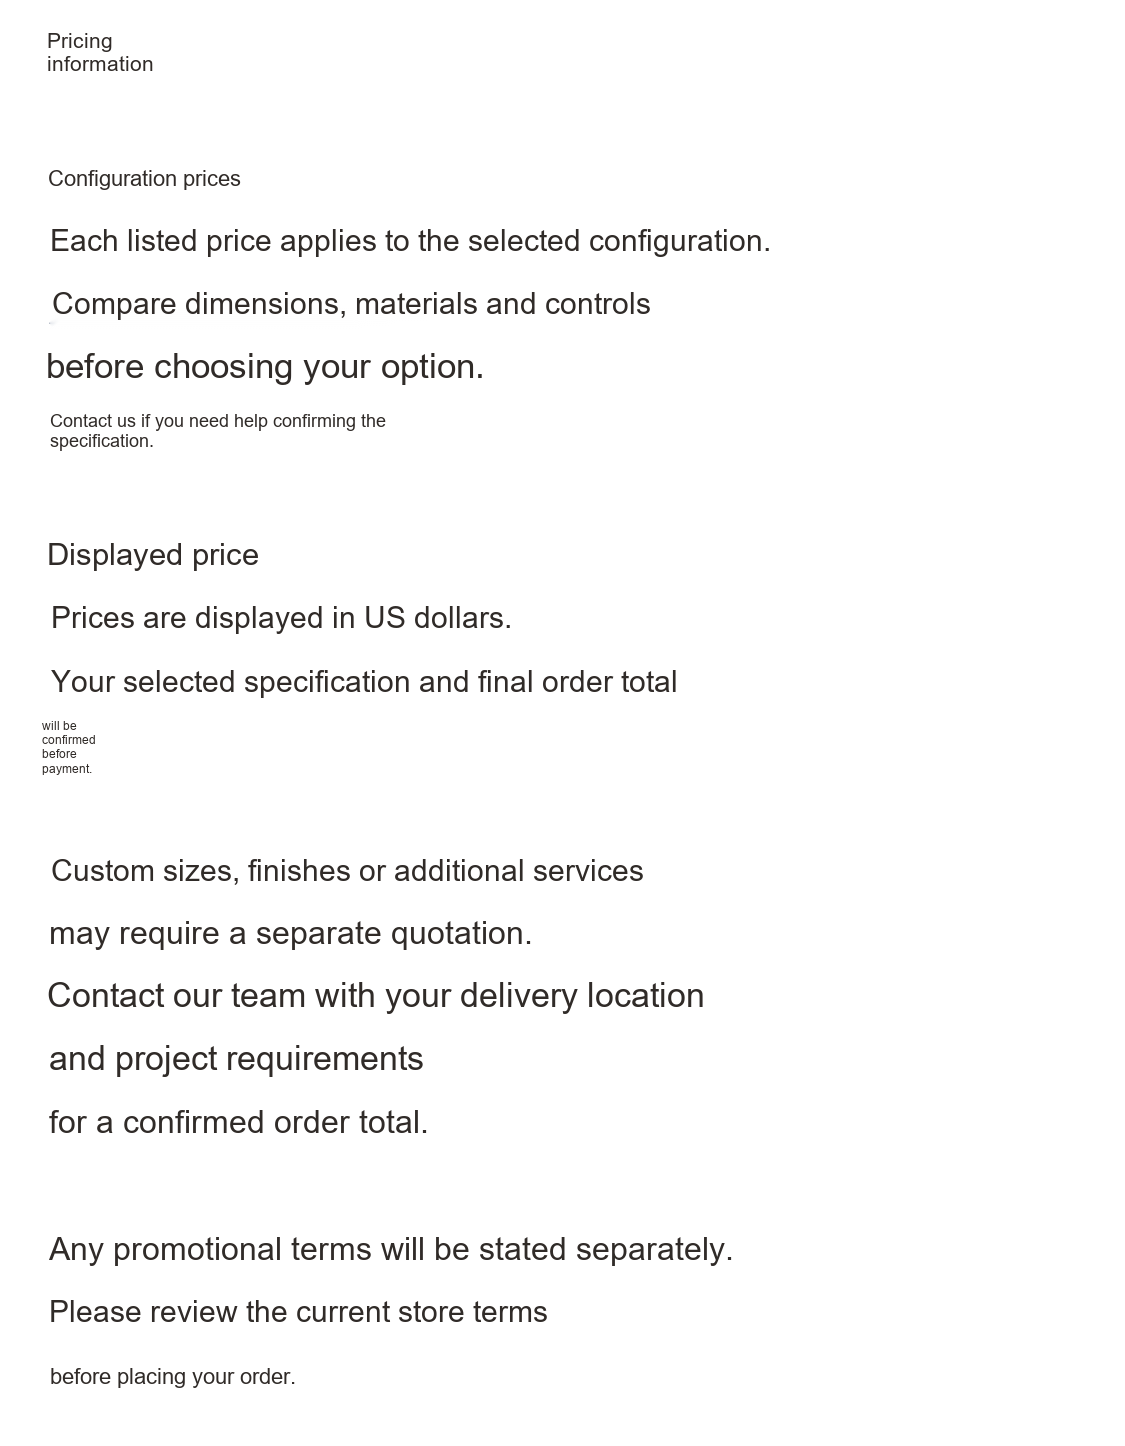Click 'Your selected specification and final order total'
The image size is (1125, 1446).
(x=364, y=682)
